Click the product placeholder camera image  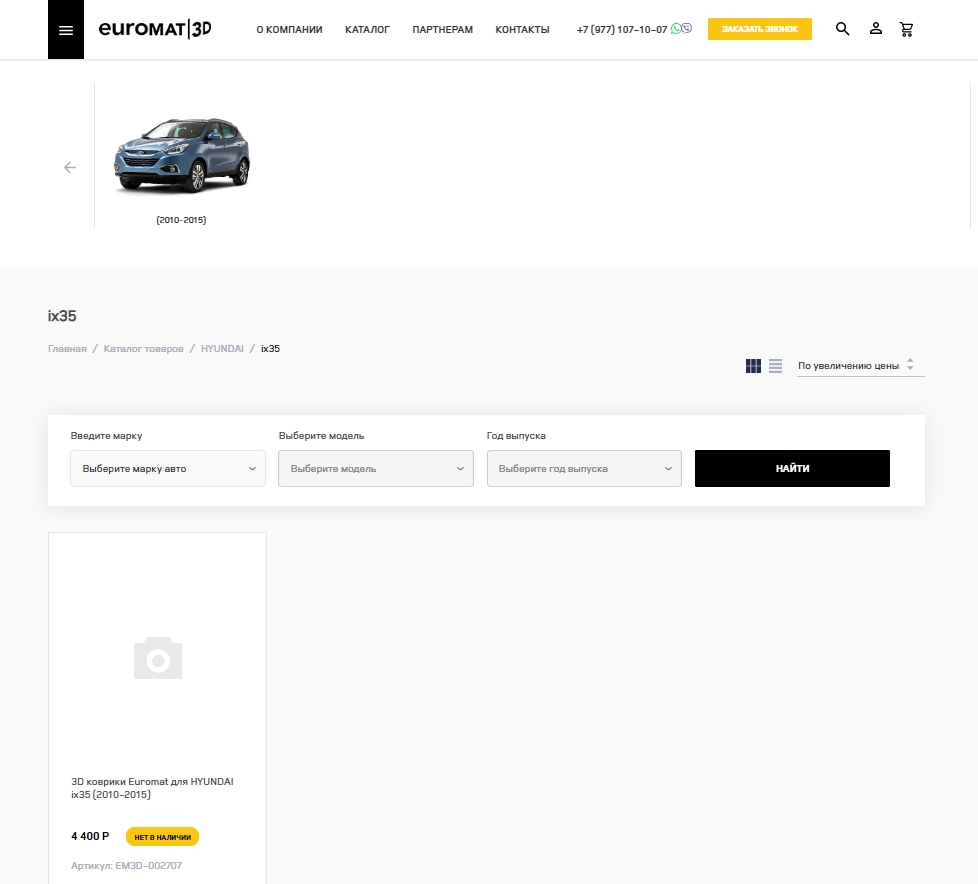click(158, 658)
